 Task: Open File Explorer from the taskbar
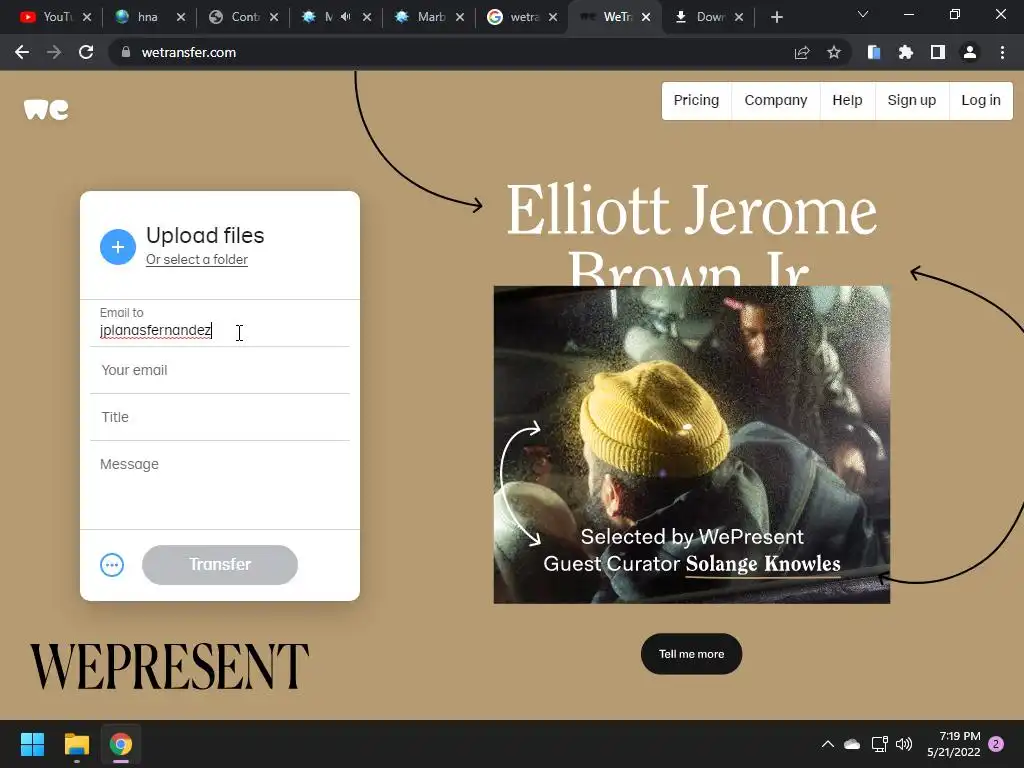coord(76,744)
